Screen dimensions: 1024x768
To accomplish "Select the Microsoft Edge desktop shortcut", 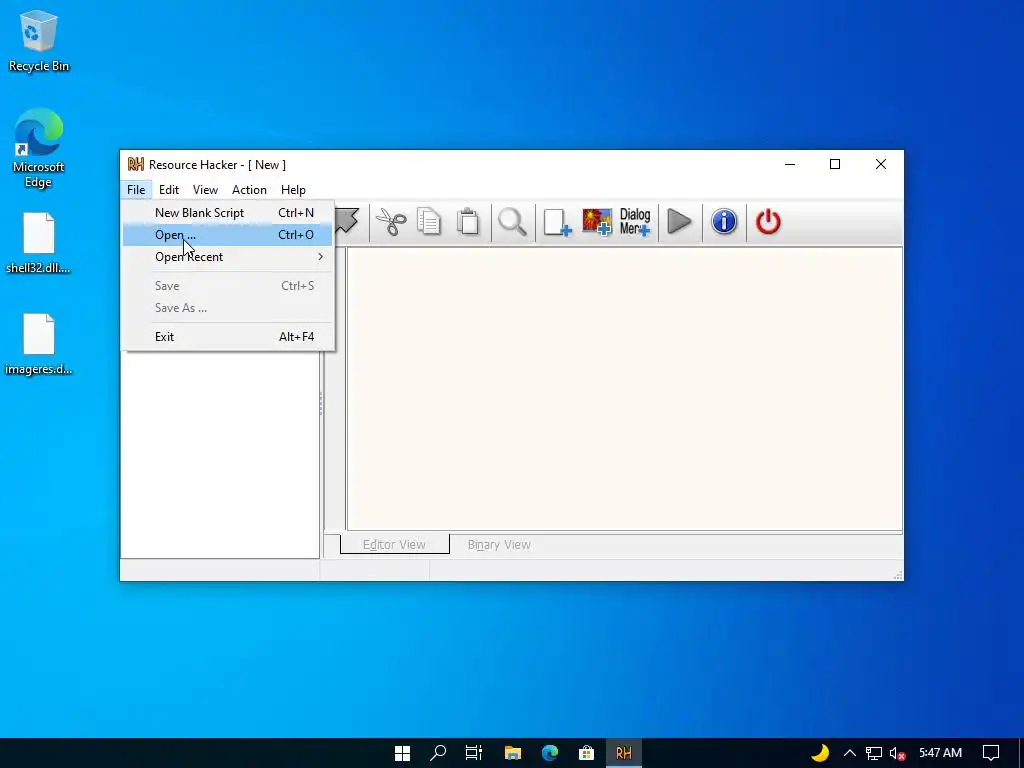I will (39, 148).
